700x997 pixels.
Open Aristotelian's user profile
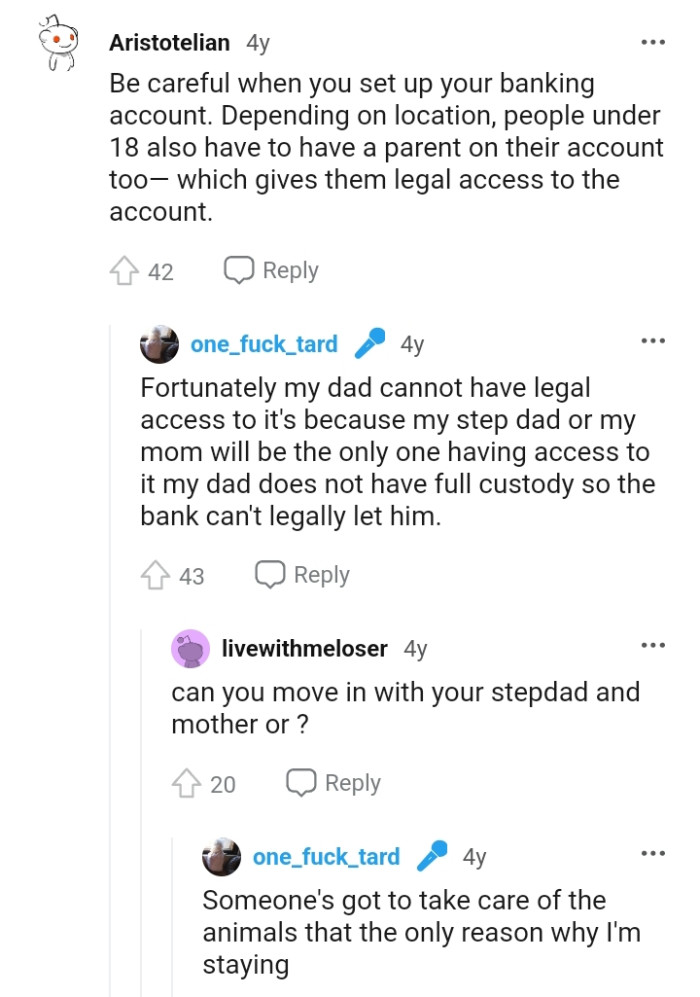click(x=170, y=43)
